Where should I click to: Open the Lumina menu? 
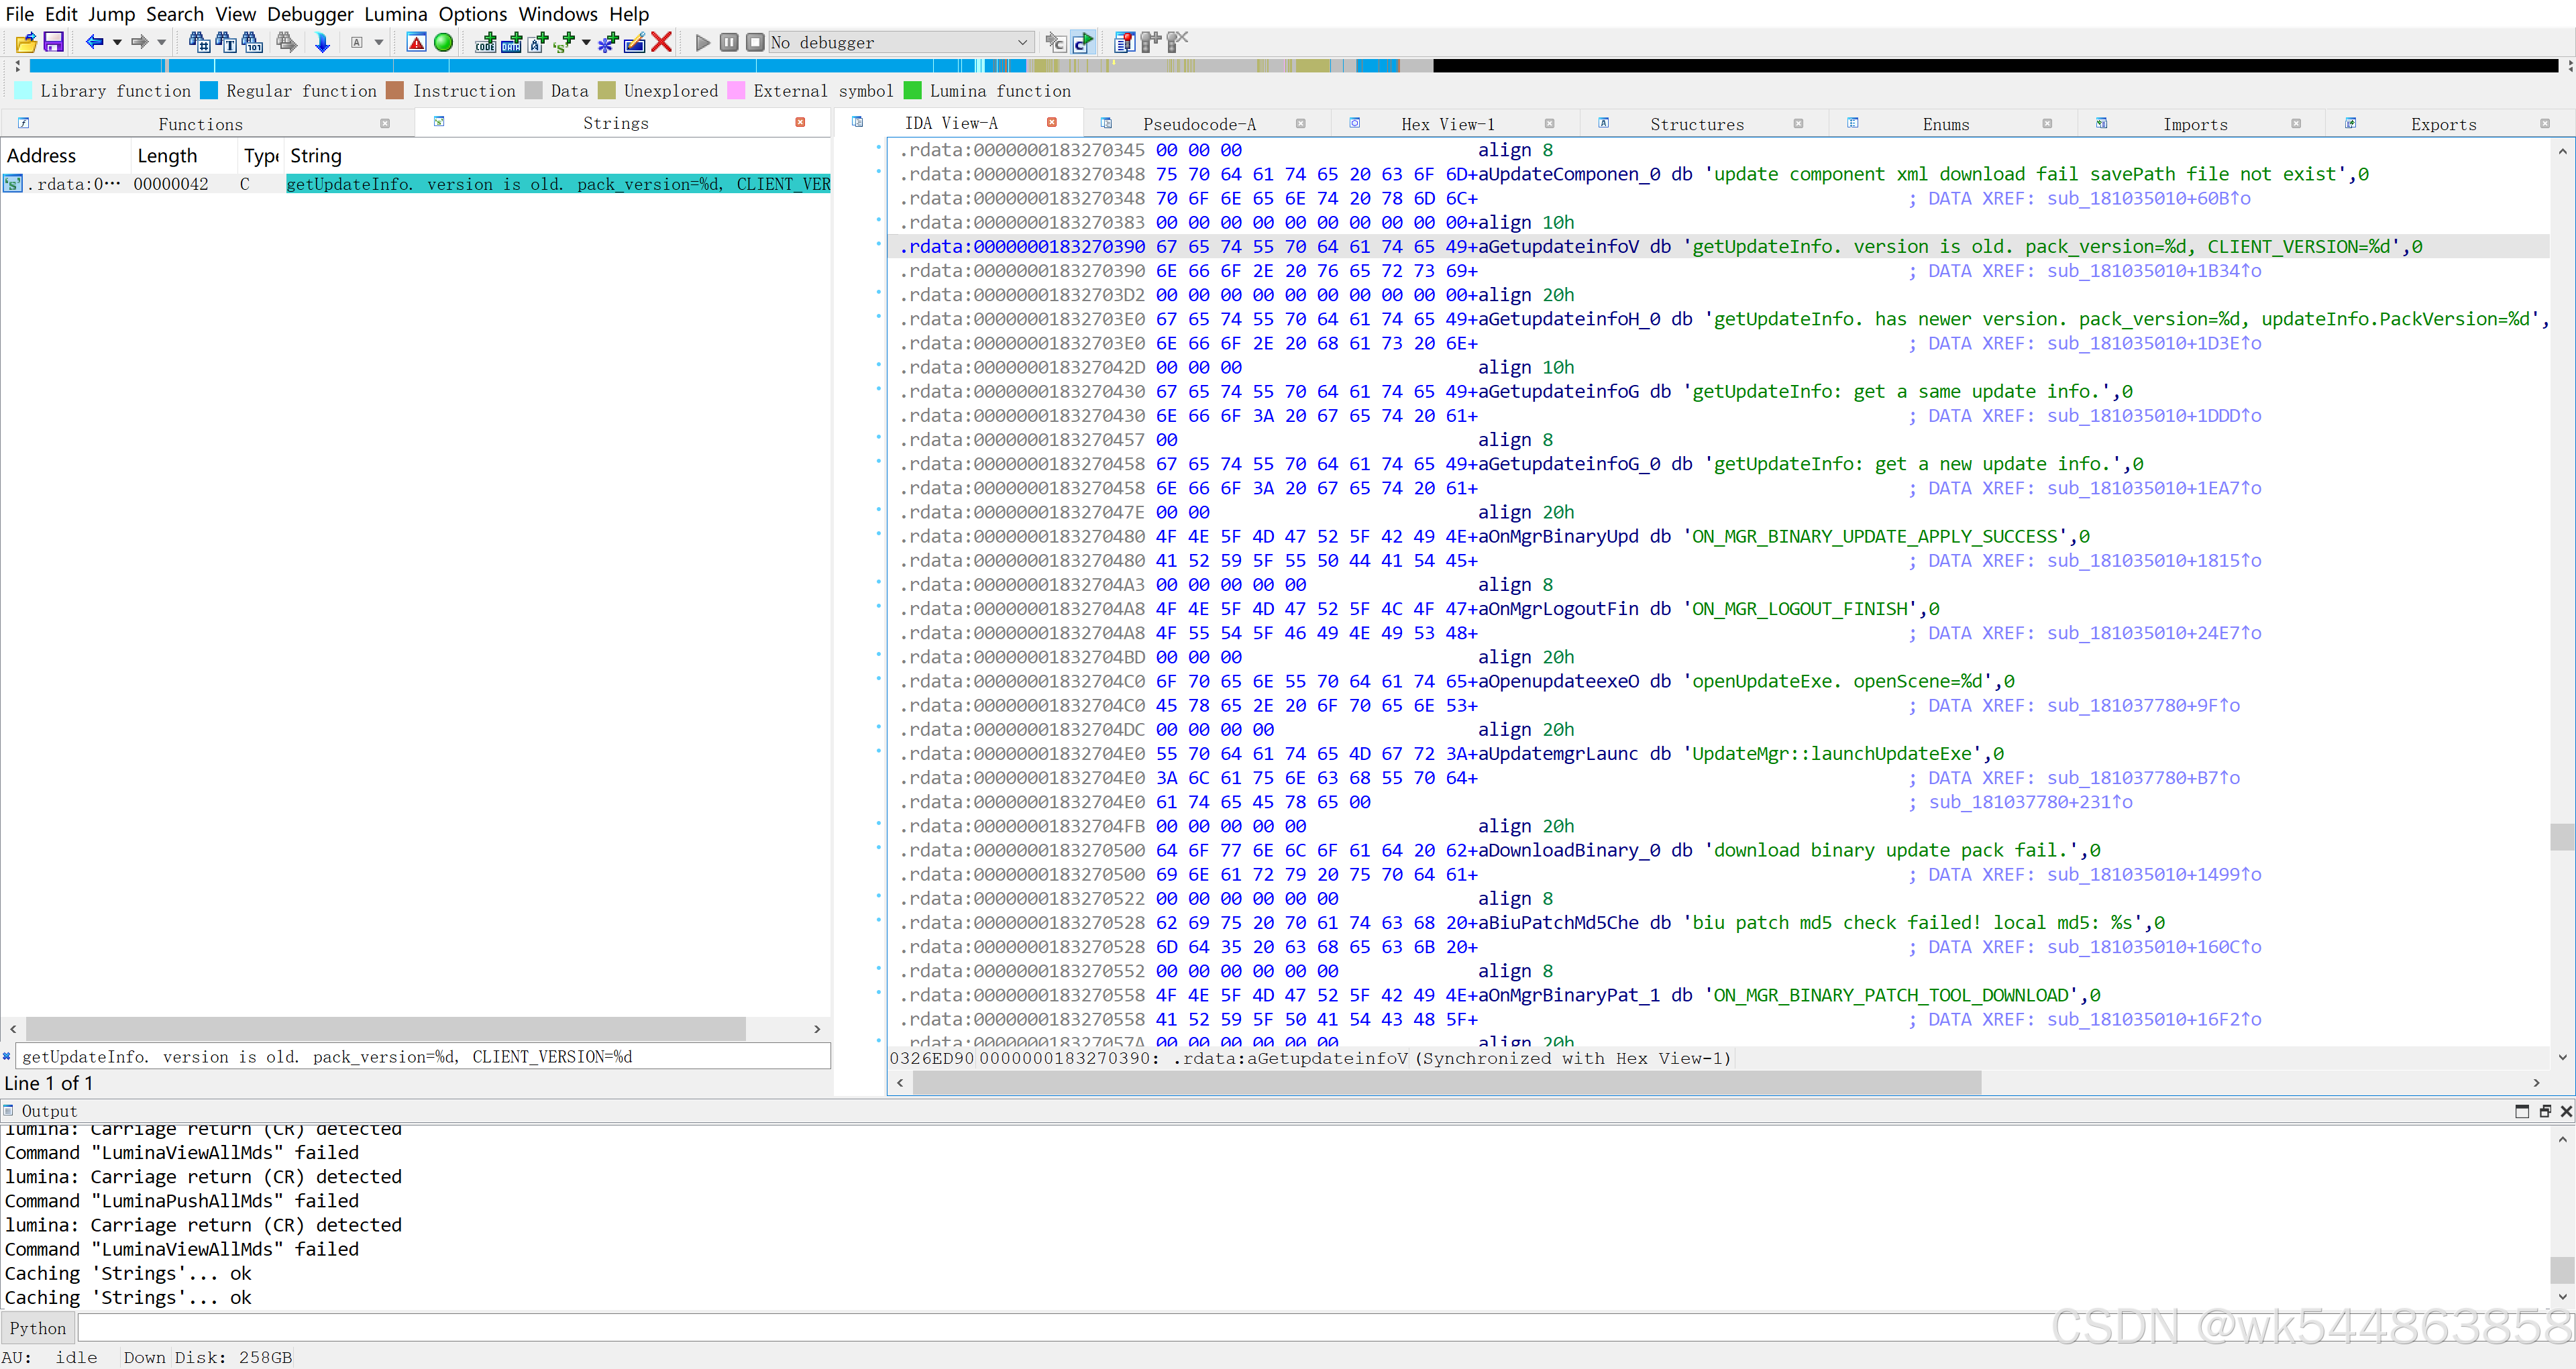(395, 14)
